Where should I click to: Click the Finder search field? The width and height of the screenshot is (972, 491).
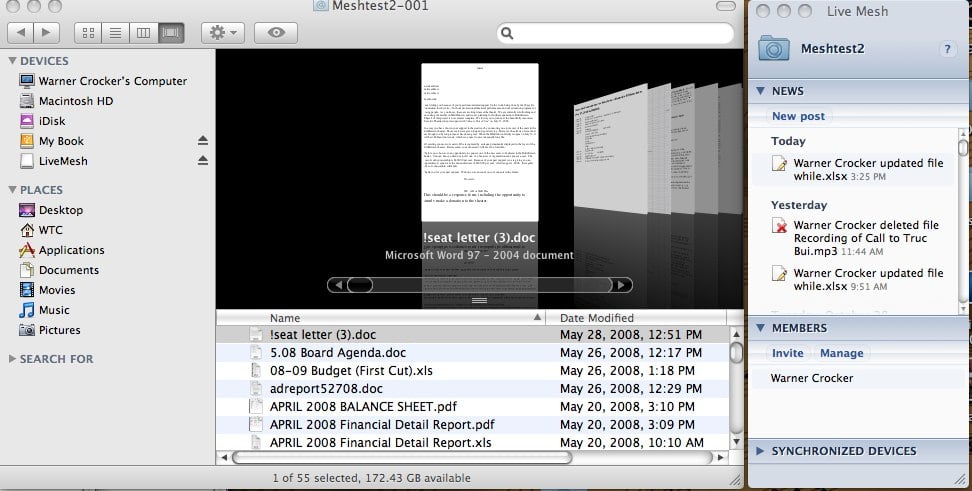tap(615, 33)
